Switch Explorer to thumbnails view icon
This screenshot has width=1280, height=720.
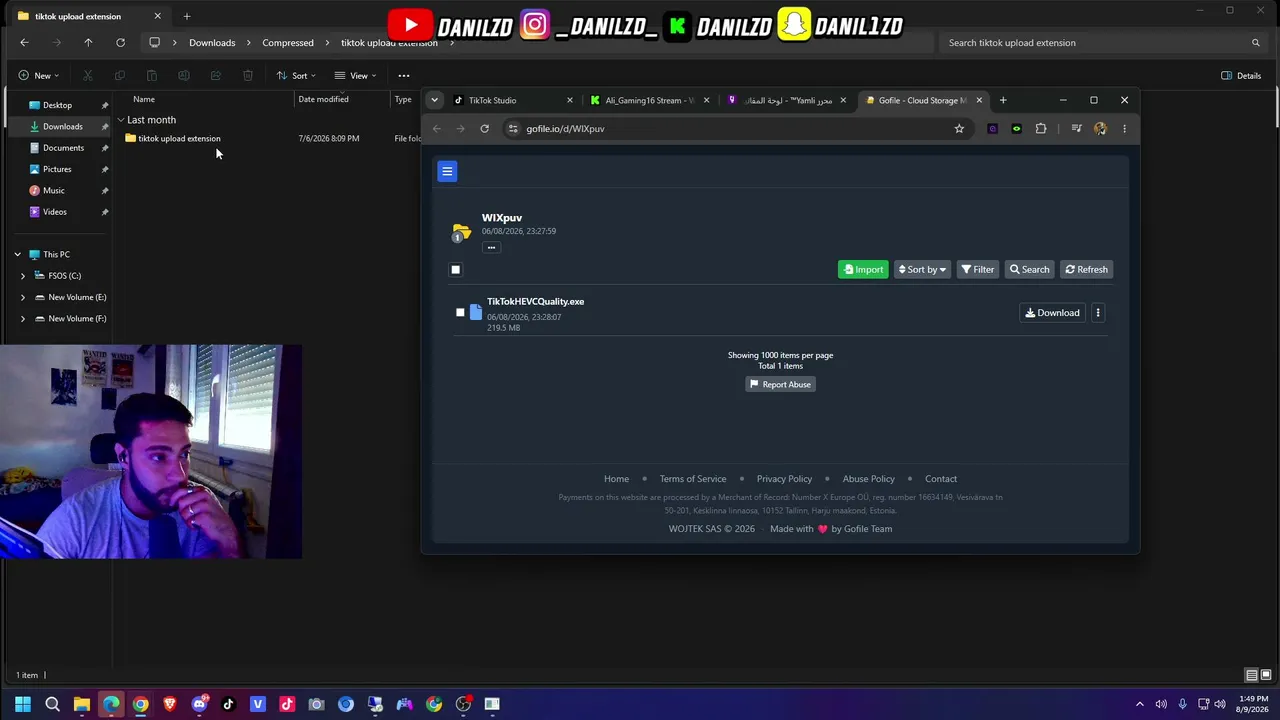point(1266,675)
